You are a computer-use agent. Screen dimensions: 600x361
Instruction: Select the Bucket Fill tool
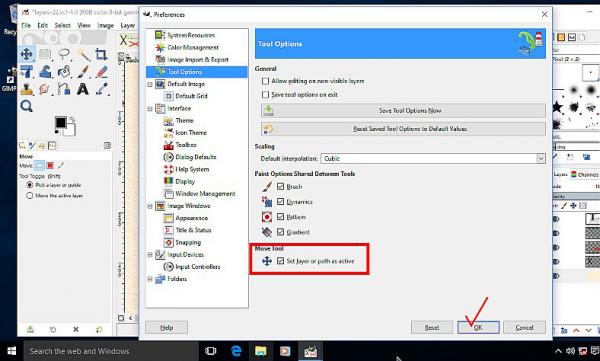(64, 71)
